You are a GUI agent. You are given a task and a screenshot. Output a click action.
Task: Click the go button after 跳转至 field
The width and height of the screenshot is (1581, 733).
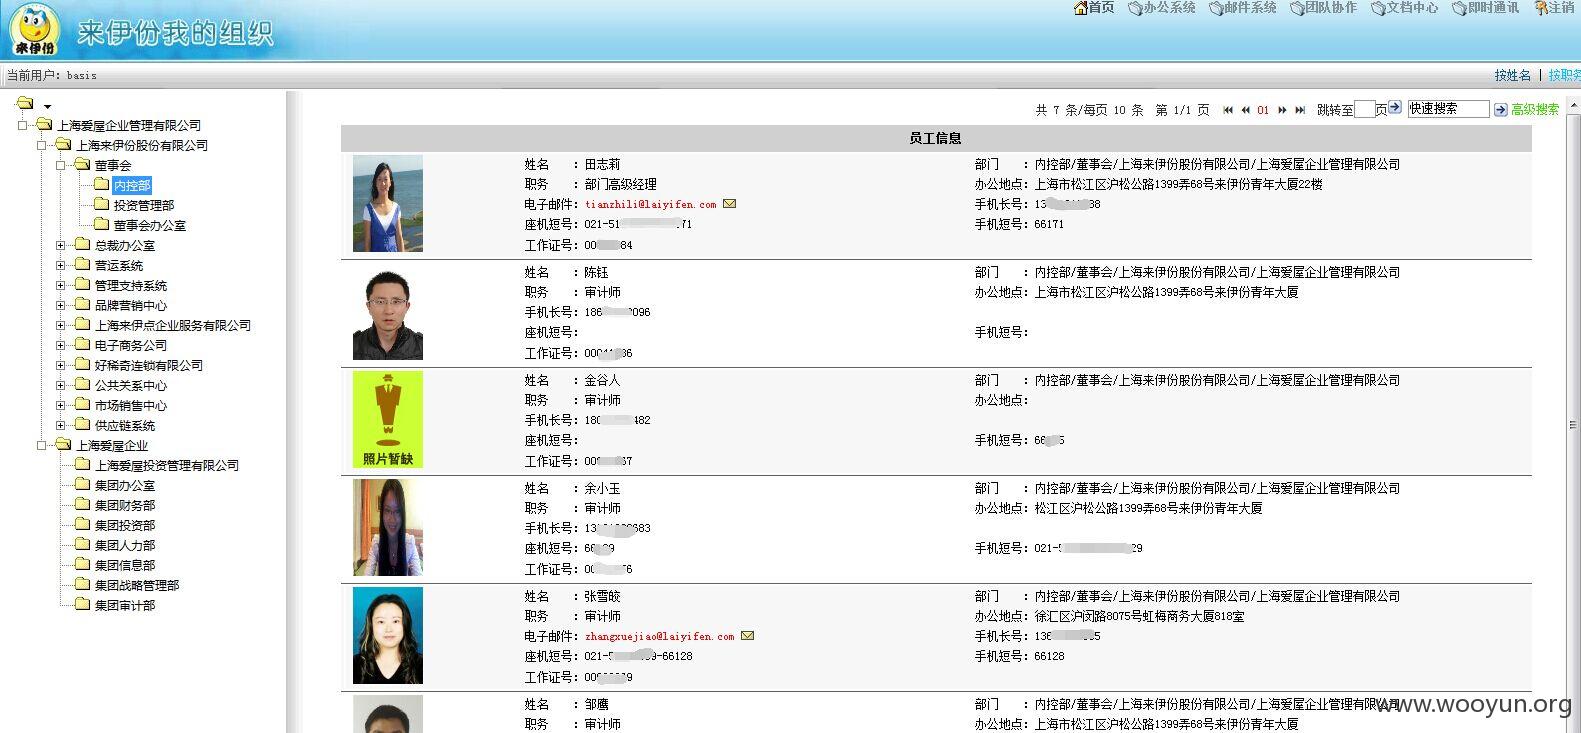tap(1395, 108)
